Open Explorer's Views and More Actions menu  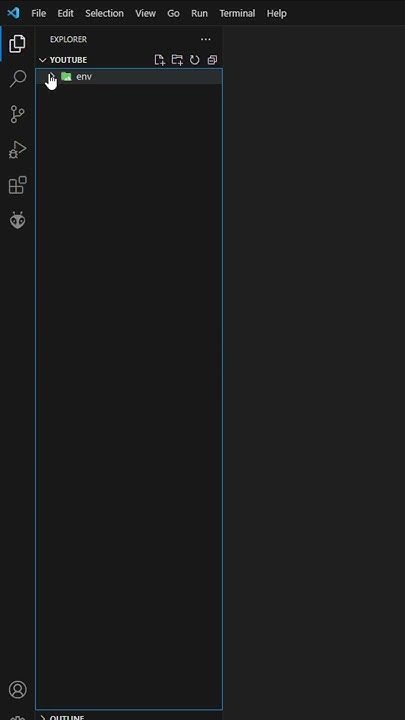click(x=206, y=39)
